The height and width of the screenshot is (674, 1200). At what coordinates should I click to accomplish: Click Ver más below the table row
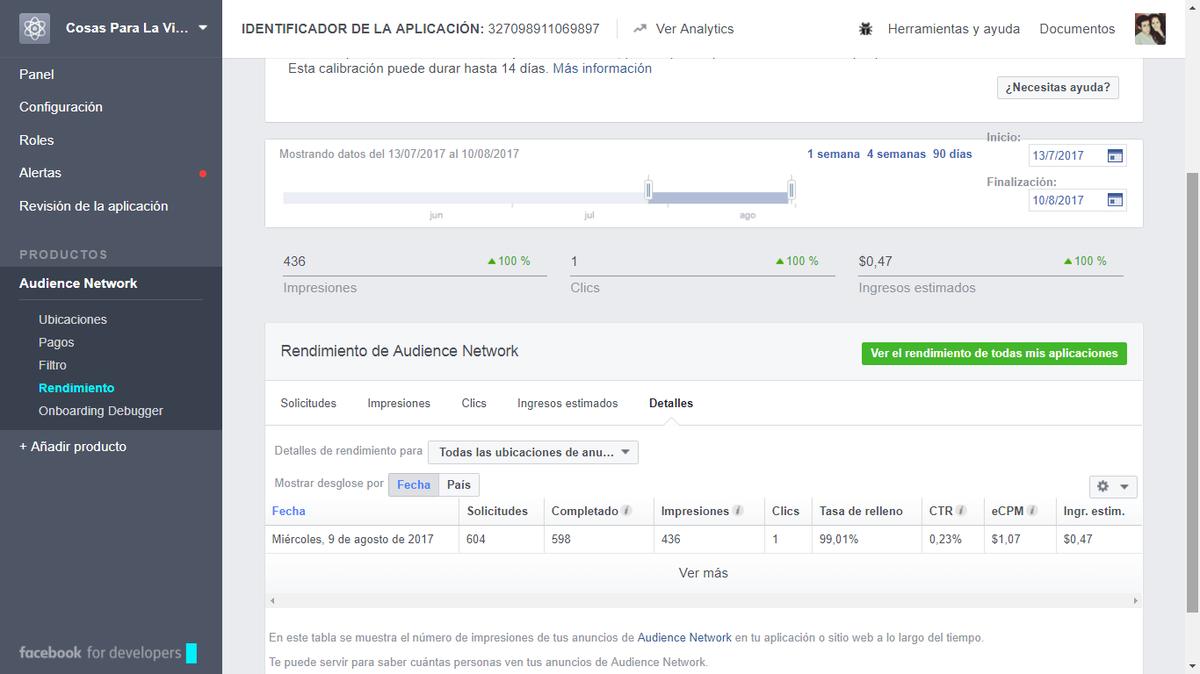coord(703,573)
